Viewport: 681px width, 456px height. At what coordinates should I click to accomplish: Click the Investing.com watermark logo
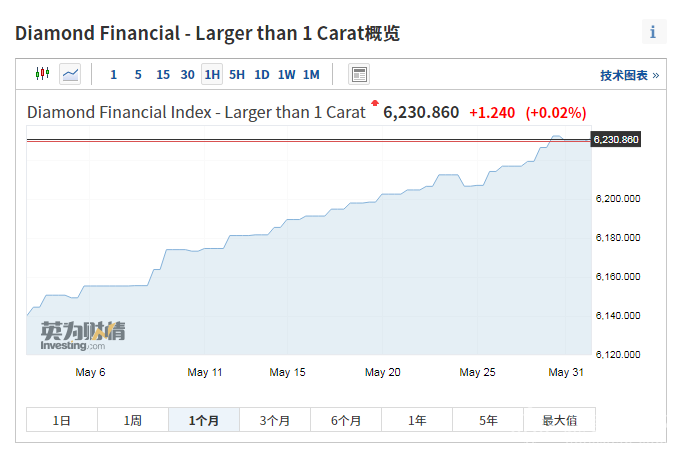pos(82,335)
